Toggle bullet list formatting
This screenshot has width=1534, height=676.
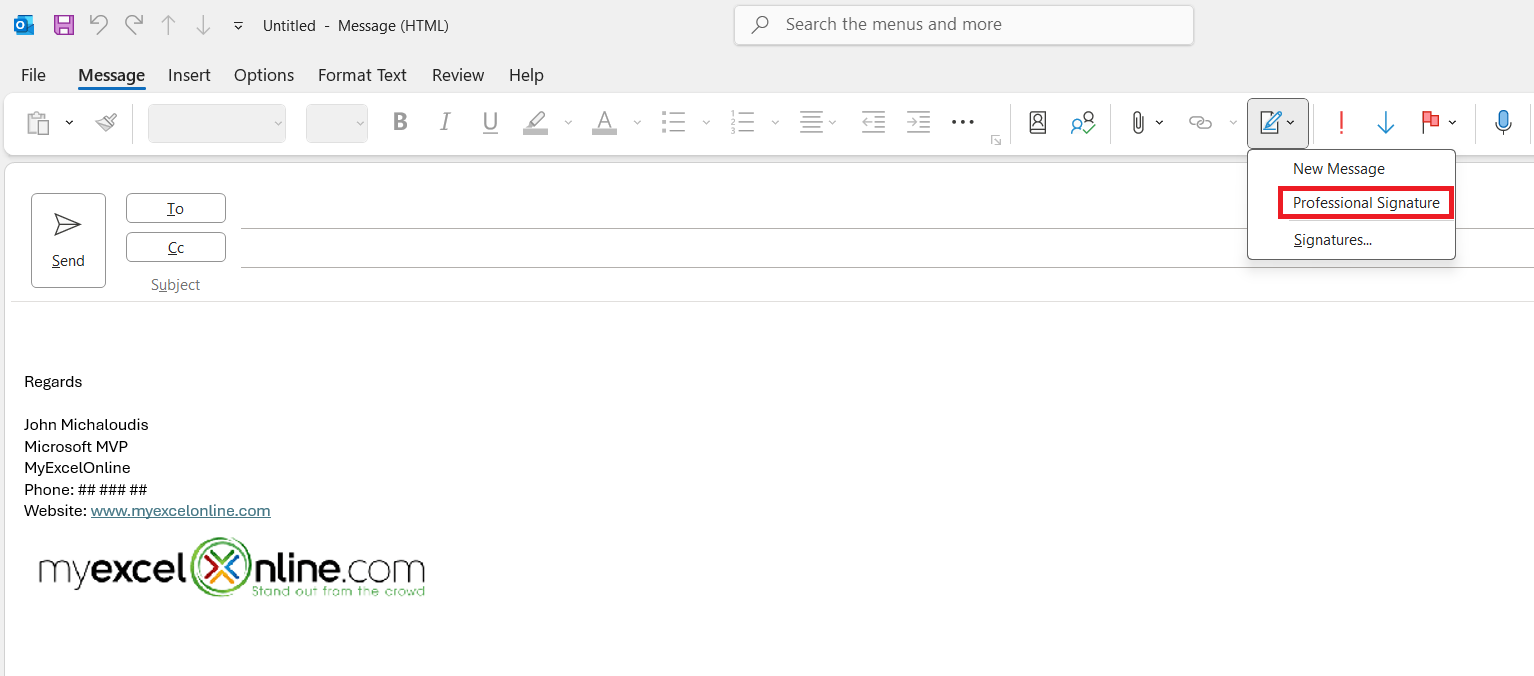pos(674,122)
